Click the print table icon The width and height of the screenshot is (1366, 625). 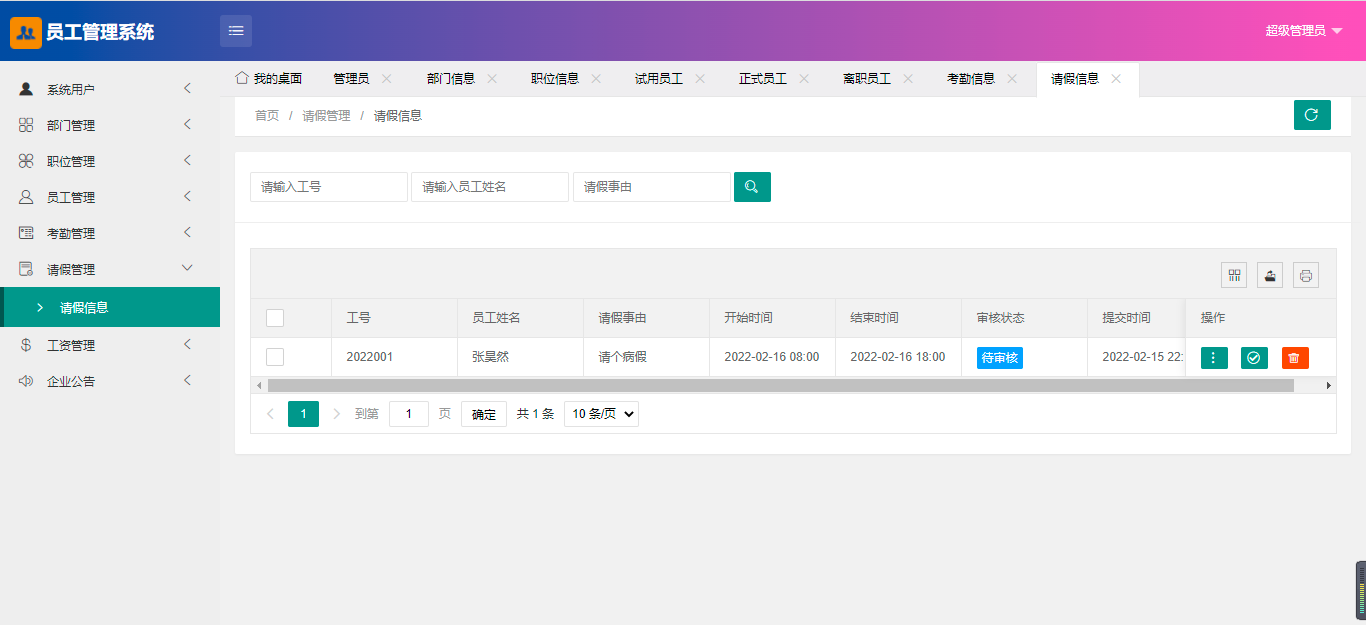1305,275
